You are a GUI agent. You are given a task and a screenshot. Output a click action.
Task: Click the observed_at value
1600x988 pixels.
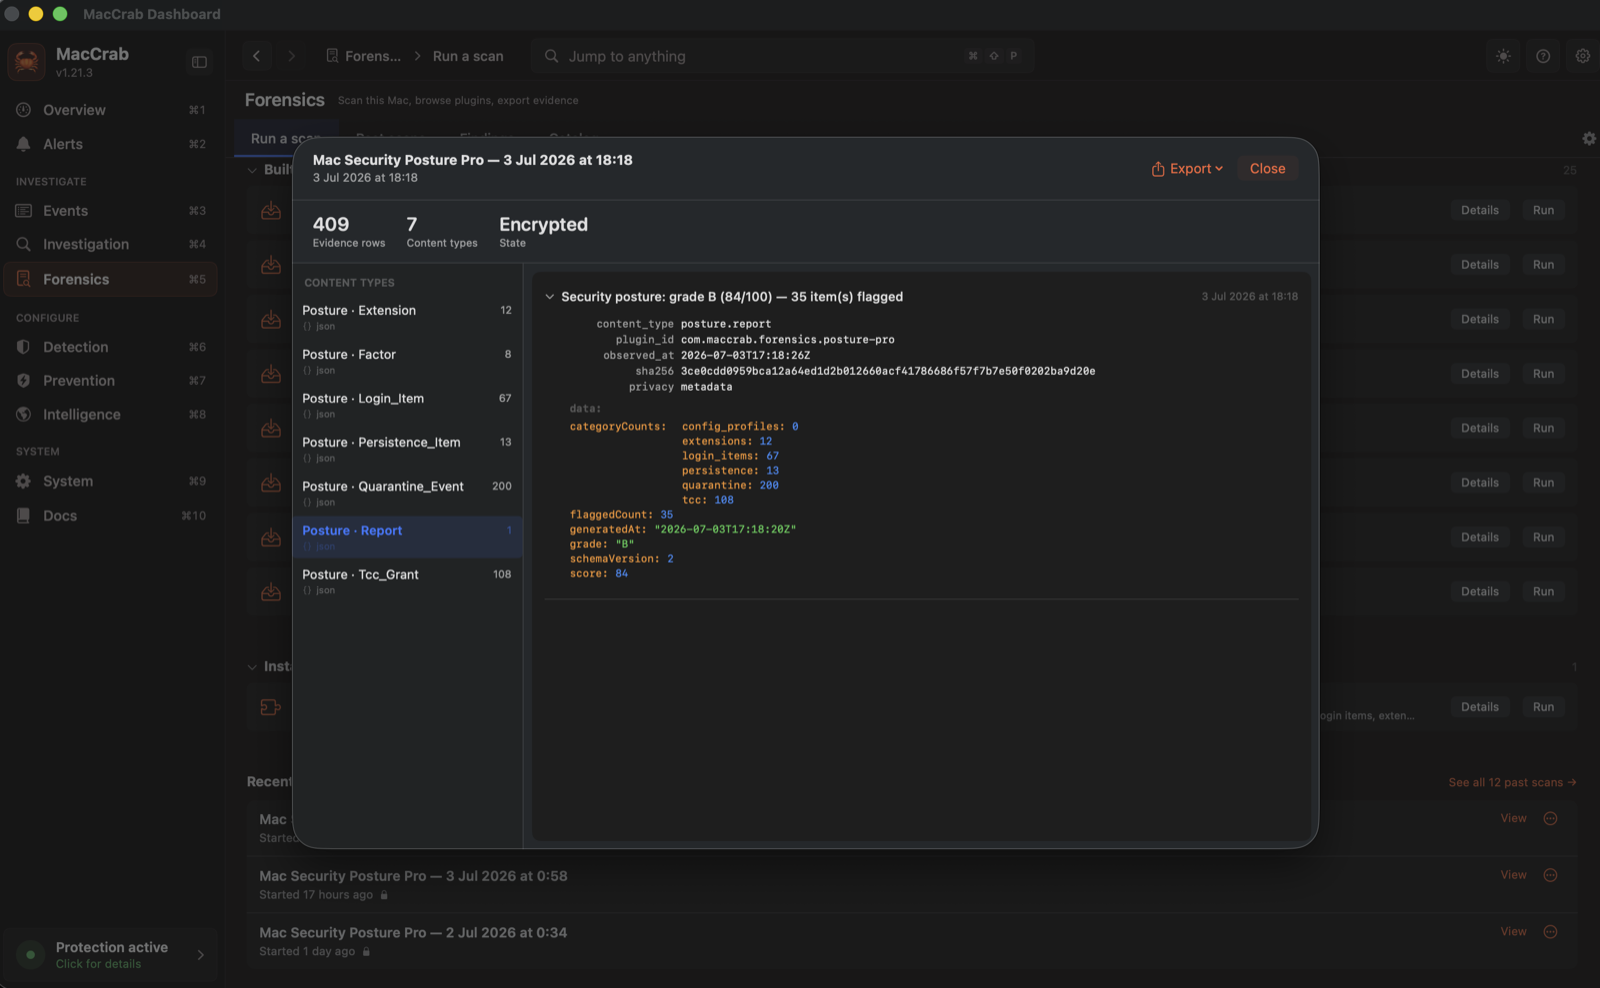point(745,356)
